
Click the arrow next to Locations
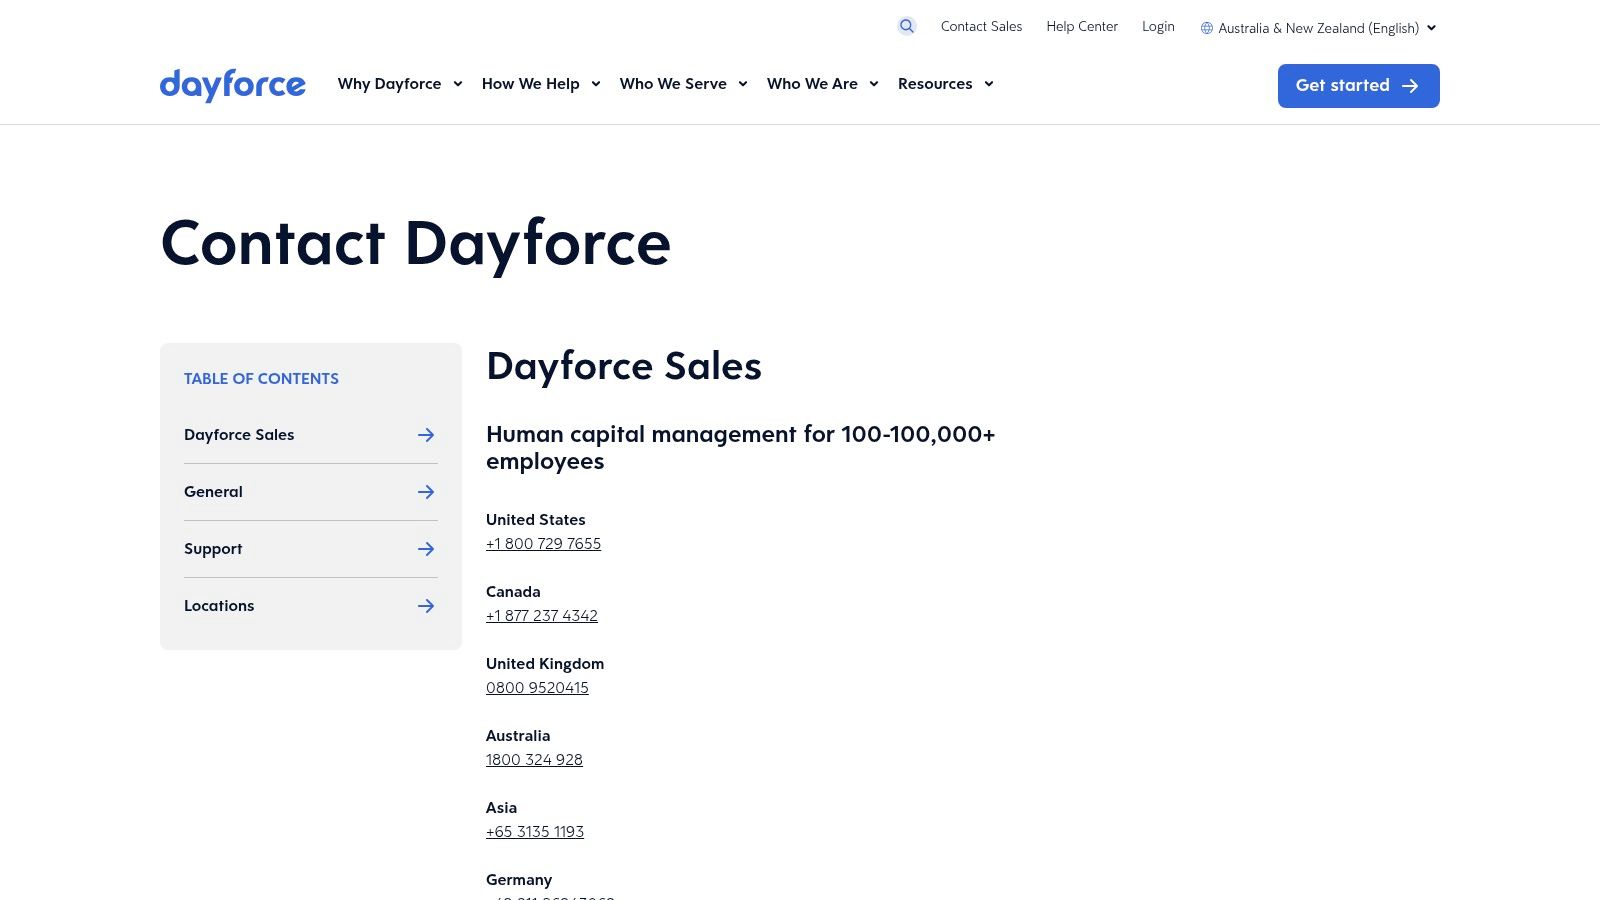point(426,606)
